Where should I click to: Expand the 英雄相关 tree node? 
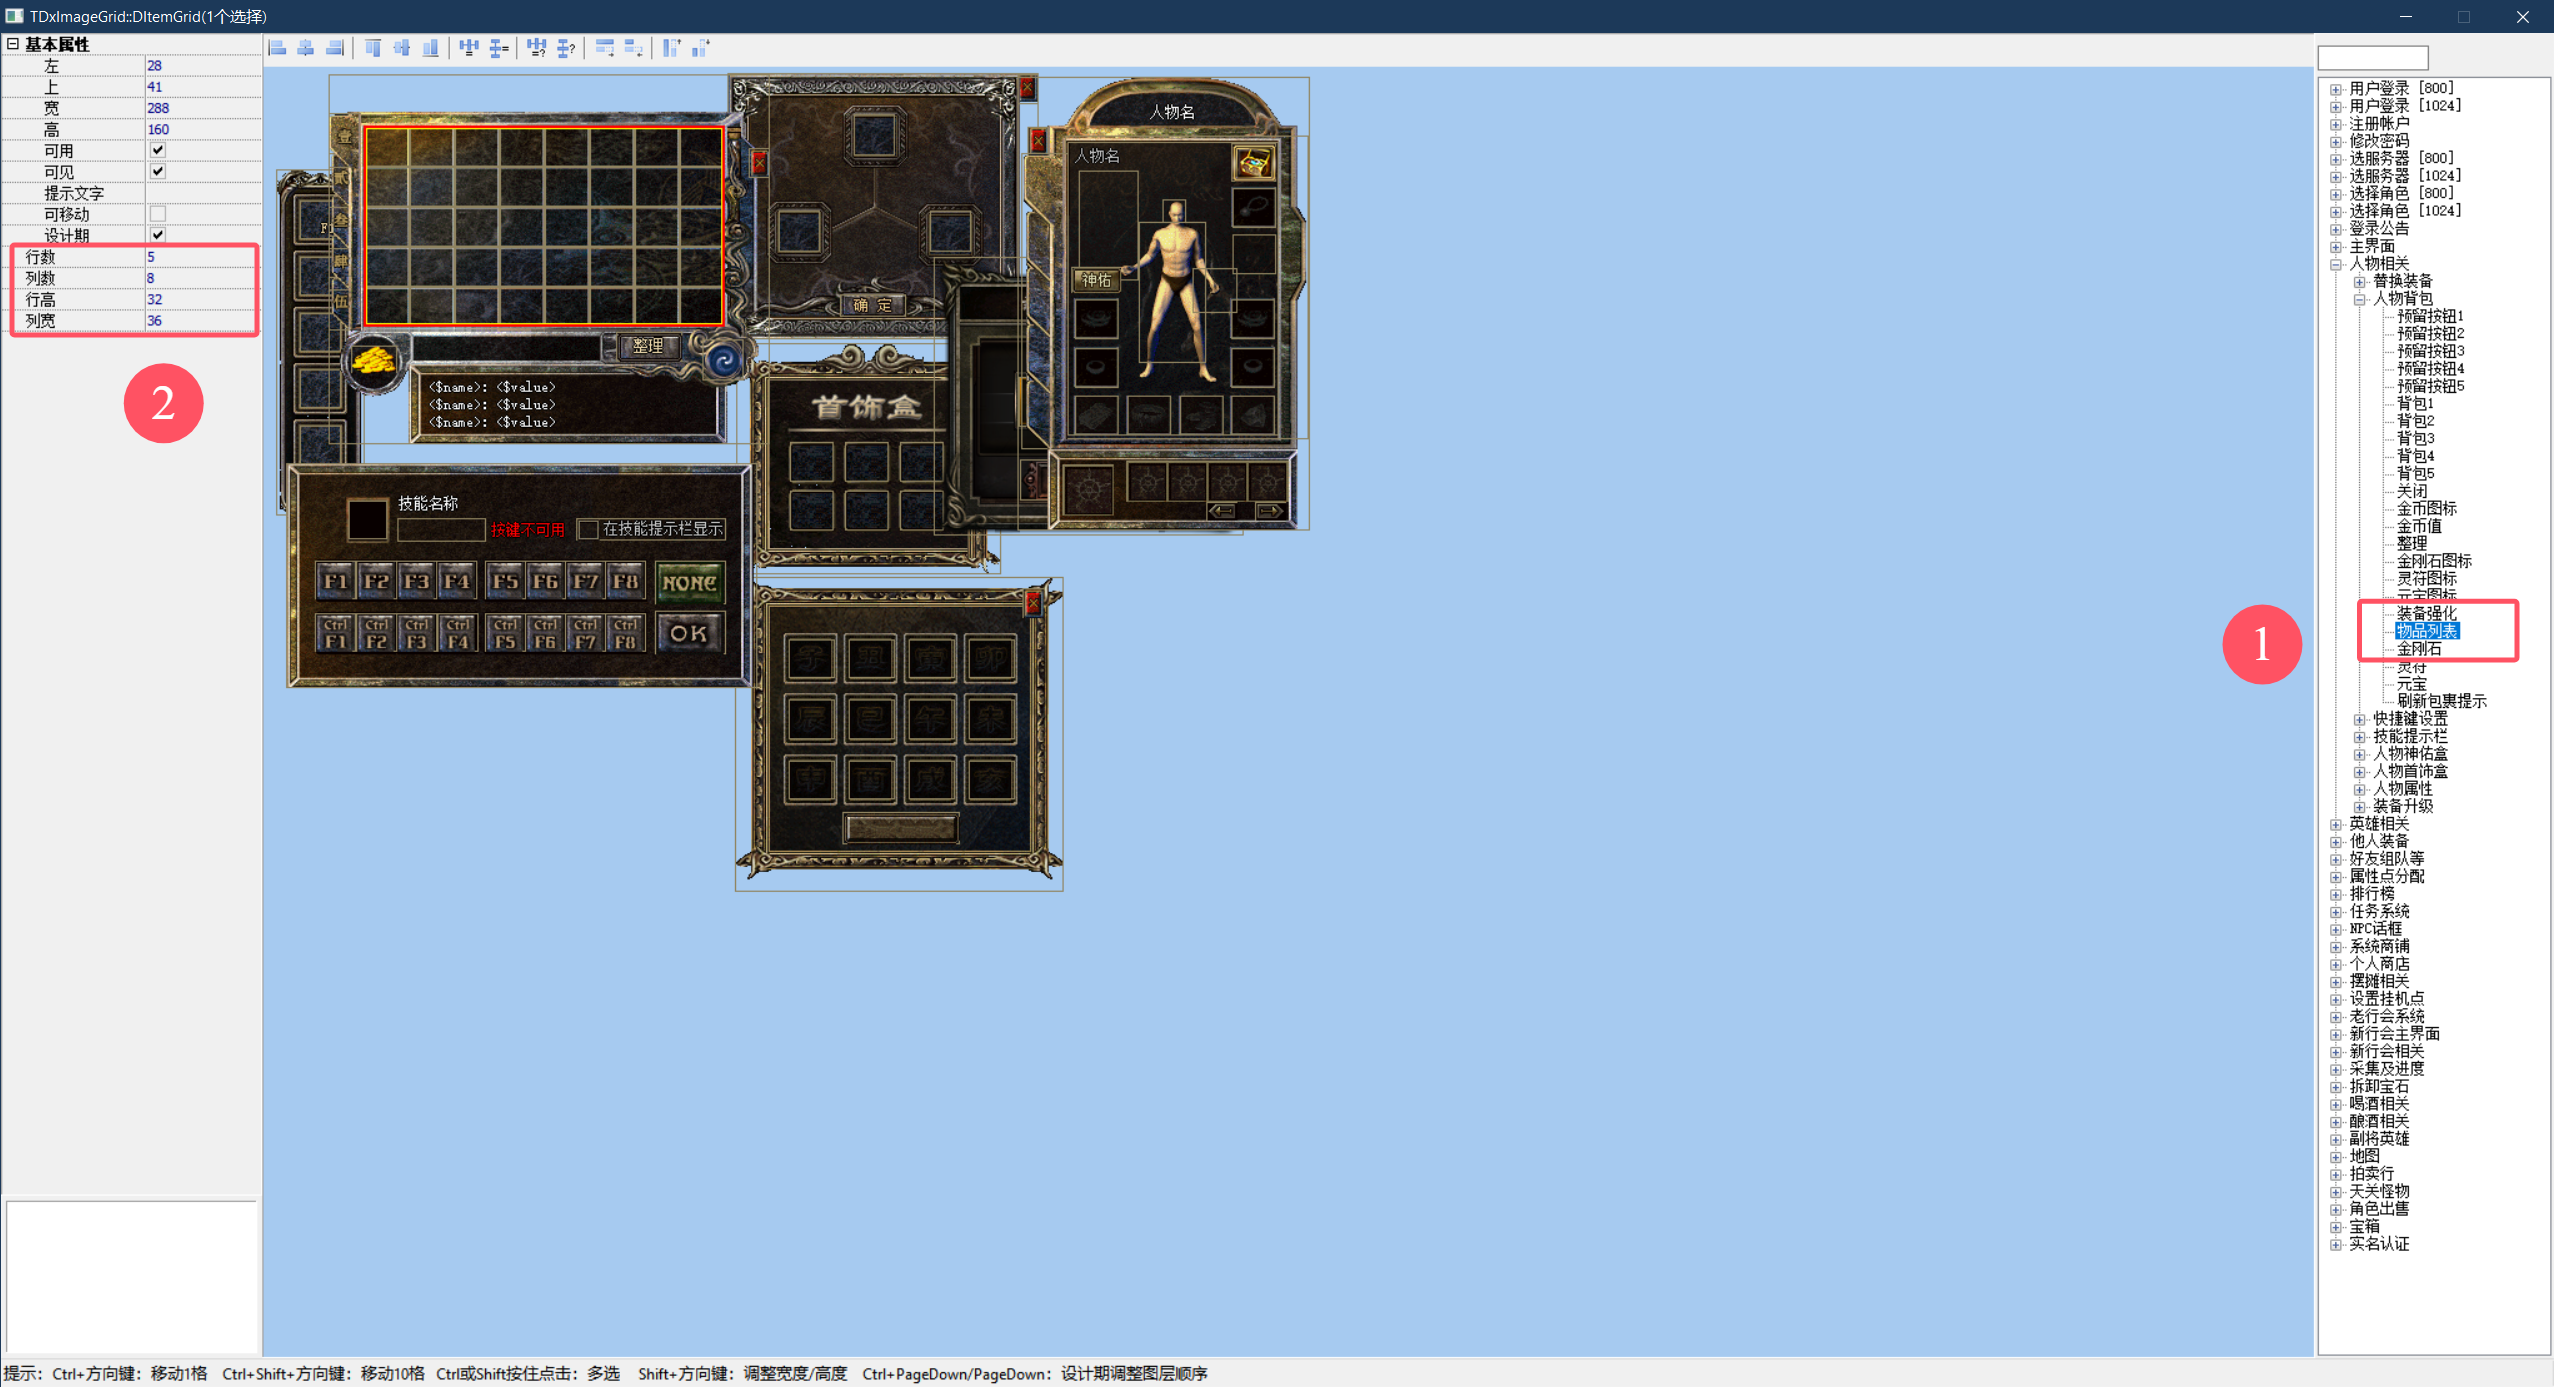2336,824
